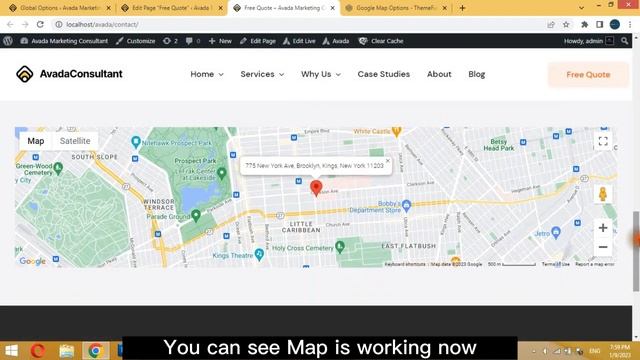Viewport: 640px width, 360px height.
Task: Open Avada menu in admin bar
Action: [336, 41]
